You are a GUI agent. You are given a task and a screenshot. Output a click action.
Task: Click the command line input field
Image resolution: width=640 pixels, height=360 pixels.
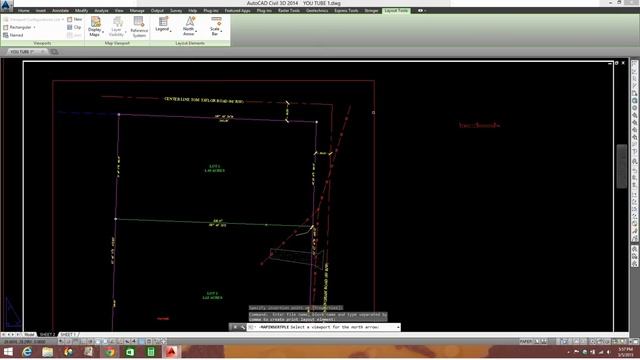324,327
